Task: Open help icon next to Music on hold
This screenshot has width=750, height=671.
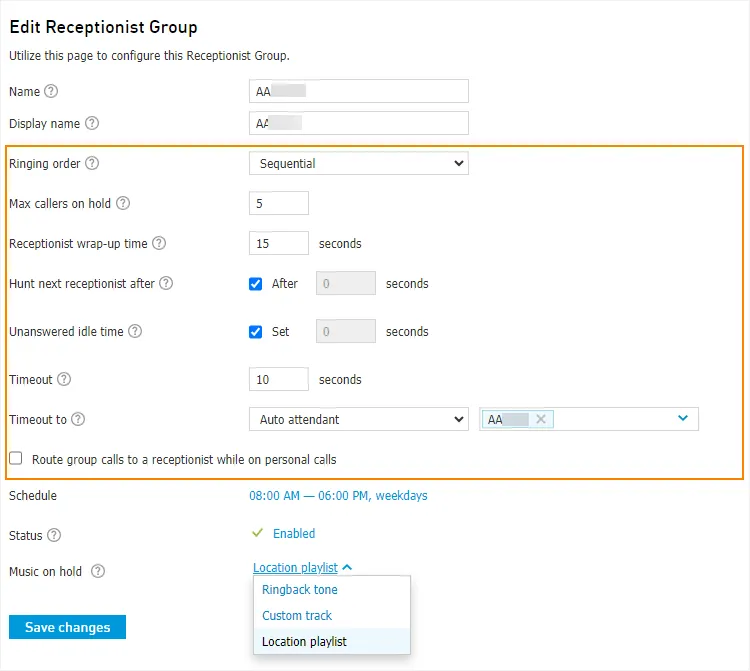Action: (98, 571)
